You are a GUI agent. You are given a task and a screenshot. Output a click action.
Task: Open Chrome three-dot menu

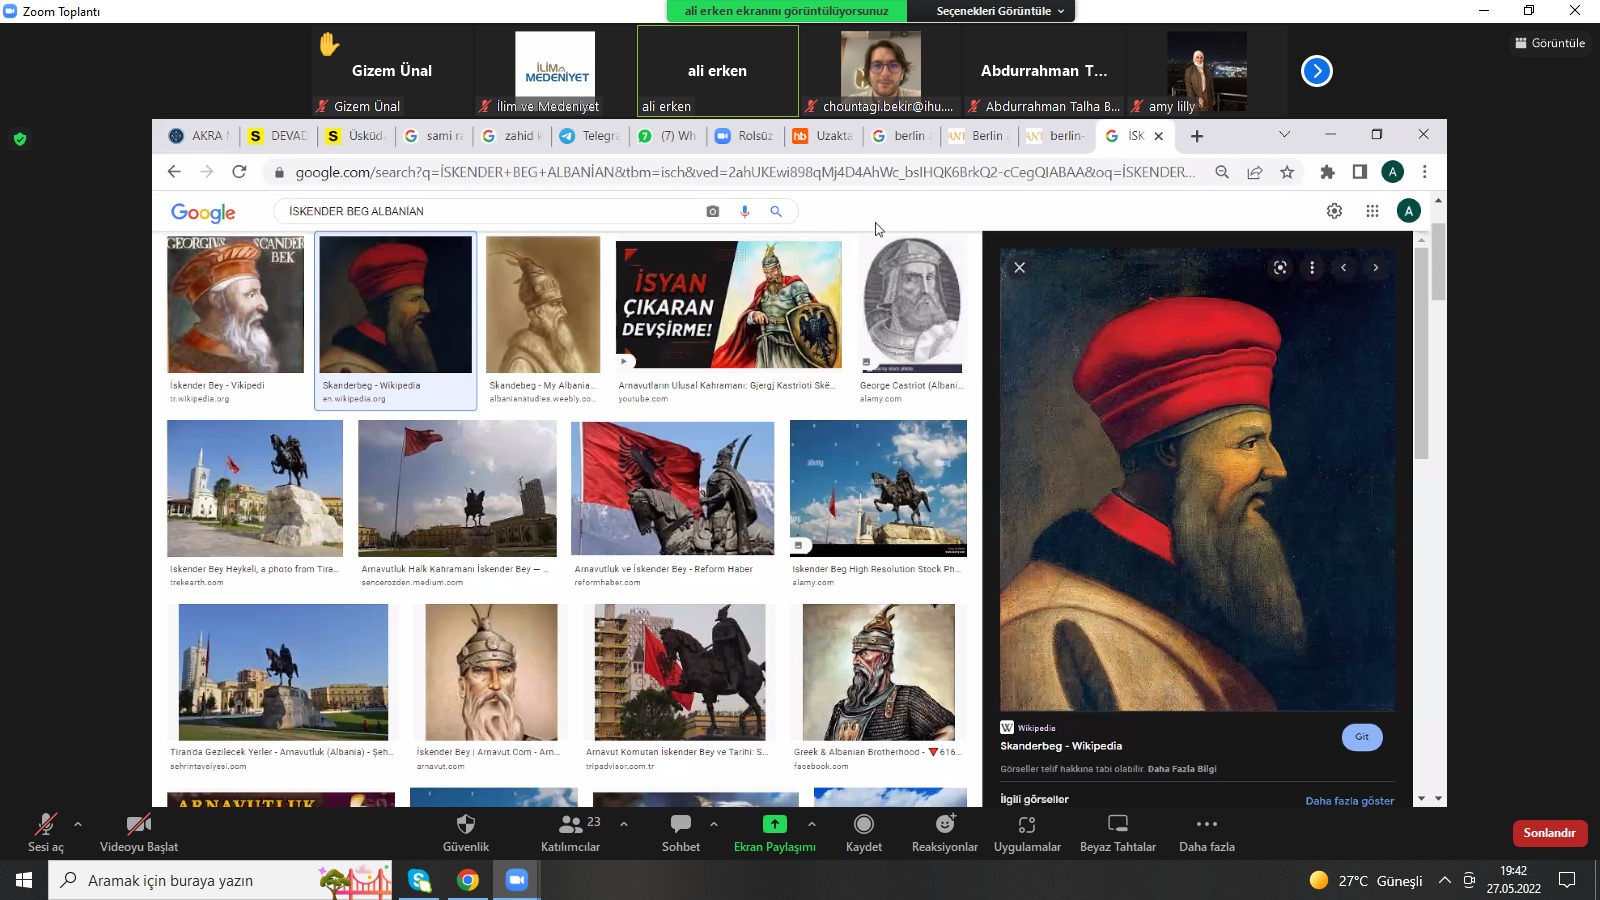tap(1425, 172)
